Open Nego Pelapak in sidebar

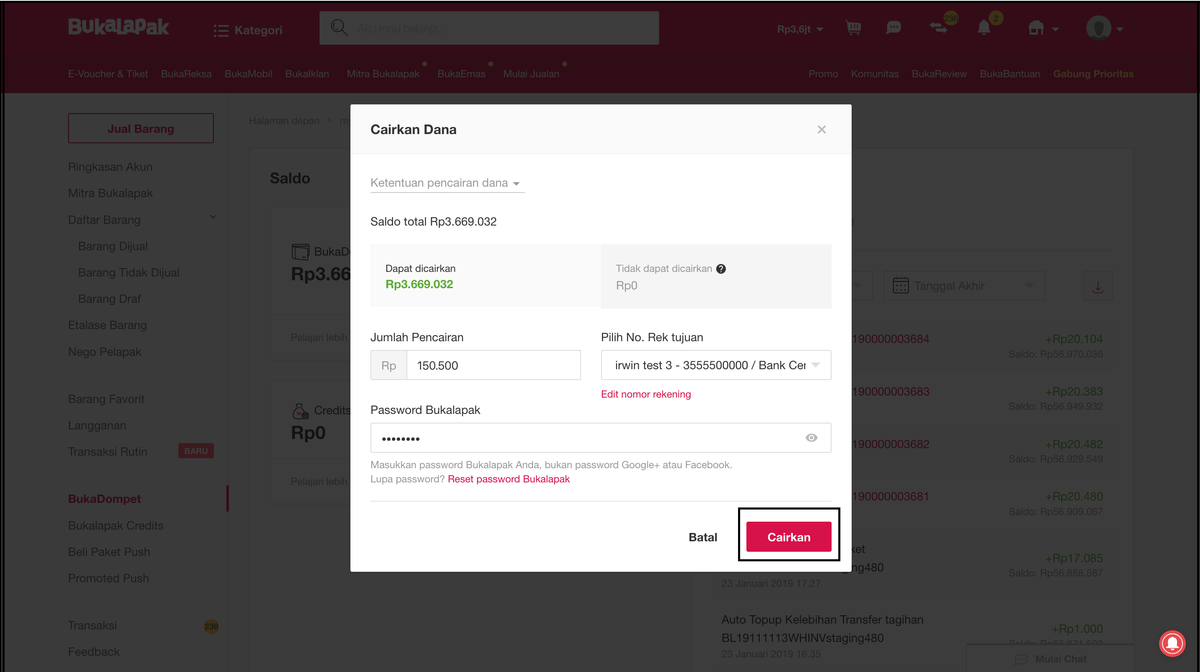pyautogui.click(x=105, y=352)
